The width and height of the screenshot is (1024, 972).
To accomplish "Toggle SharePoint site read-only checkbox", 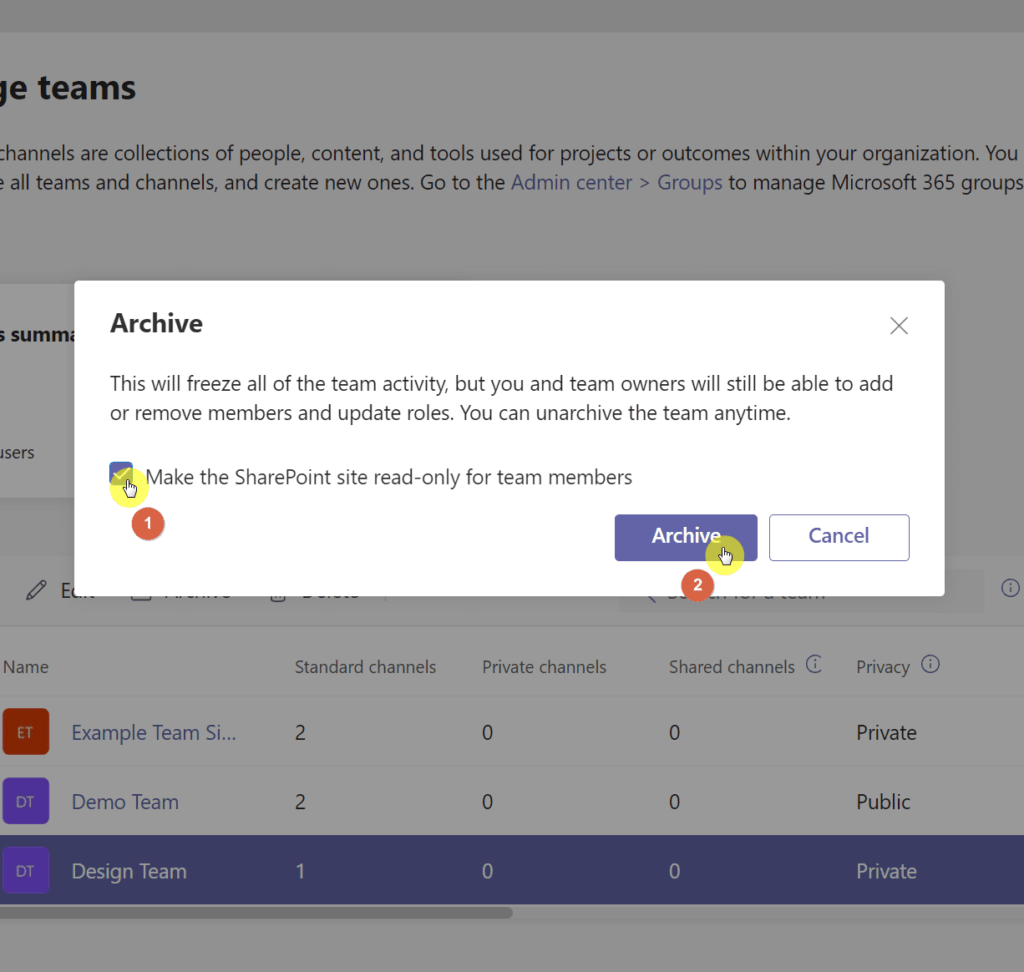I will pos(121,474).
